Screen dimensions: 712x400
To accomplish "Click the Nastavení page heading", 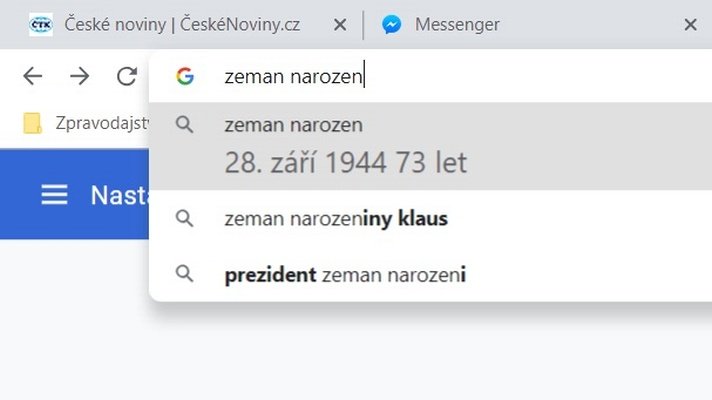I will click(x=119, y=195).
